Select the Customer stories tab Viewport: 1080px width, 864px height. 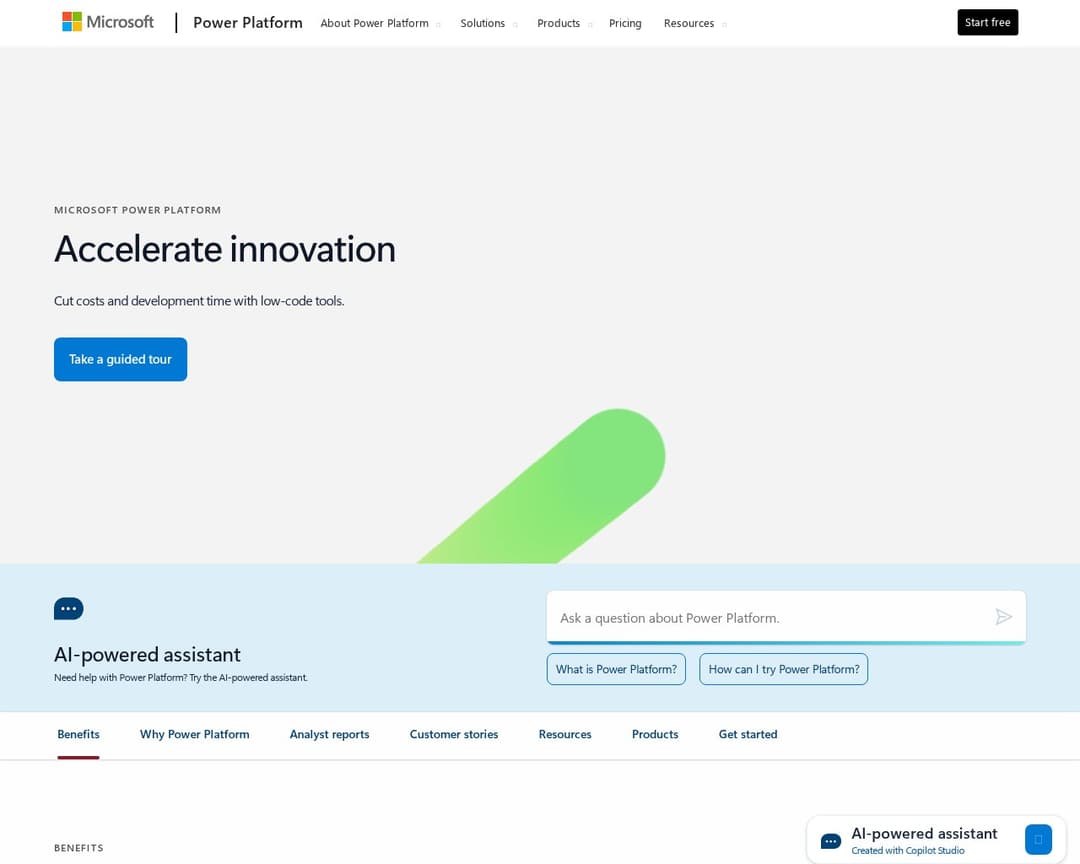pyautogui.click(x=454, y=734)
